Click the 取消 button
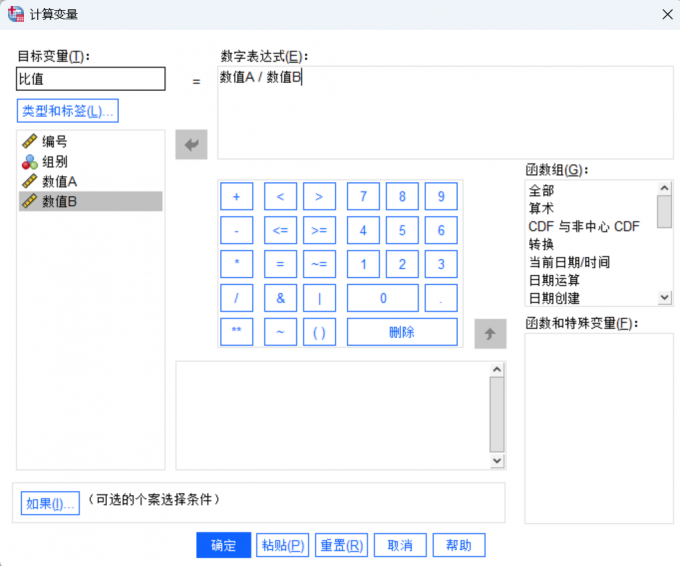The image size is (680, 566). coord(400,545)
